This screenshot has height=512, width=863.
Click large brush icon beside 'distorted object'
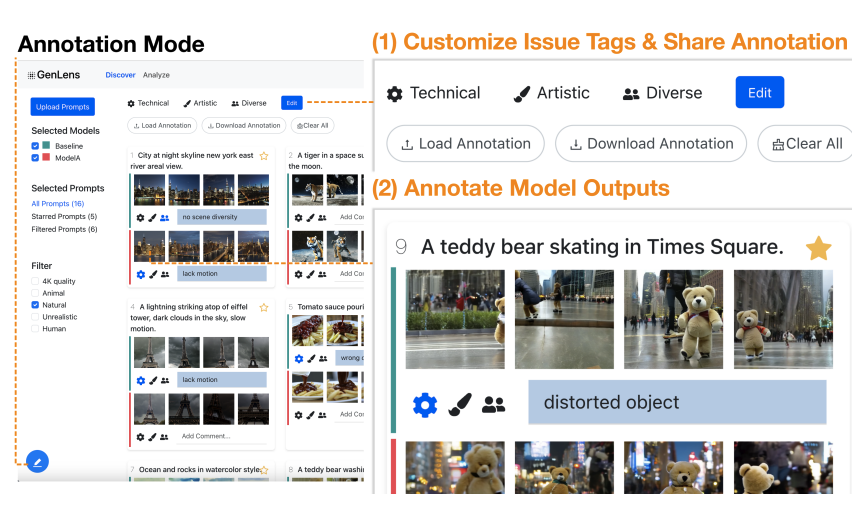point(460,405)
